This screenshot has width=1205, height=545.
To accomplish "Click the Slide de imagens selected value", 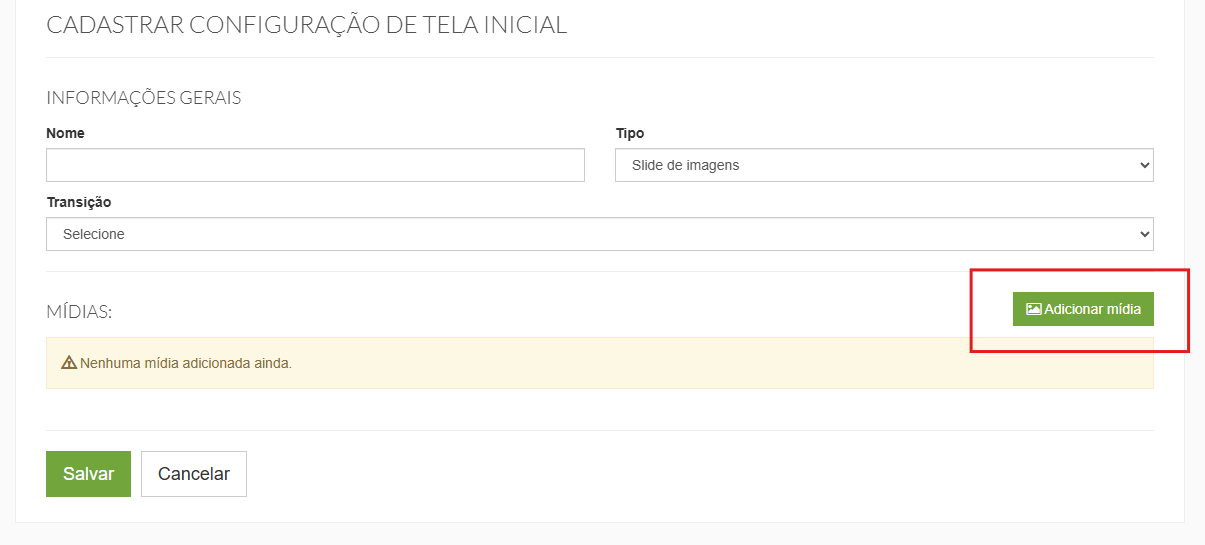I will click(685, 165).
